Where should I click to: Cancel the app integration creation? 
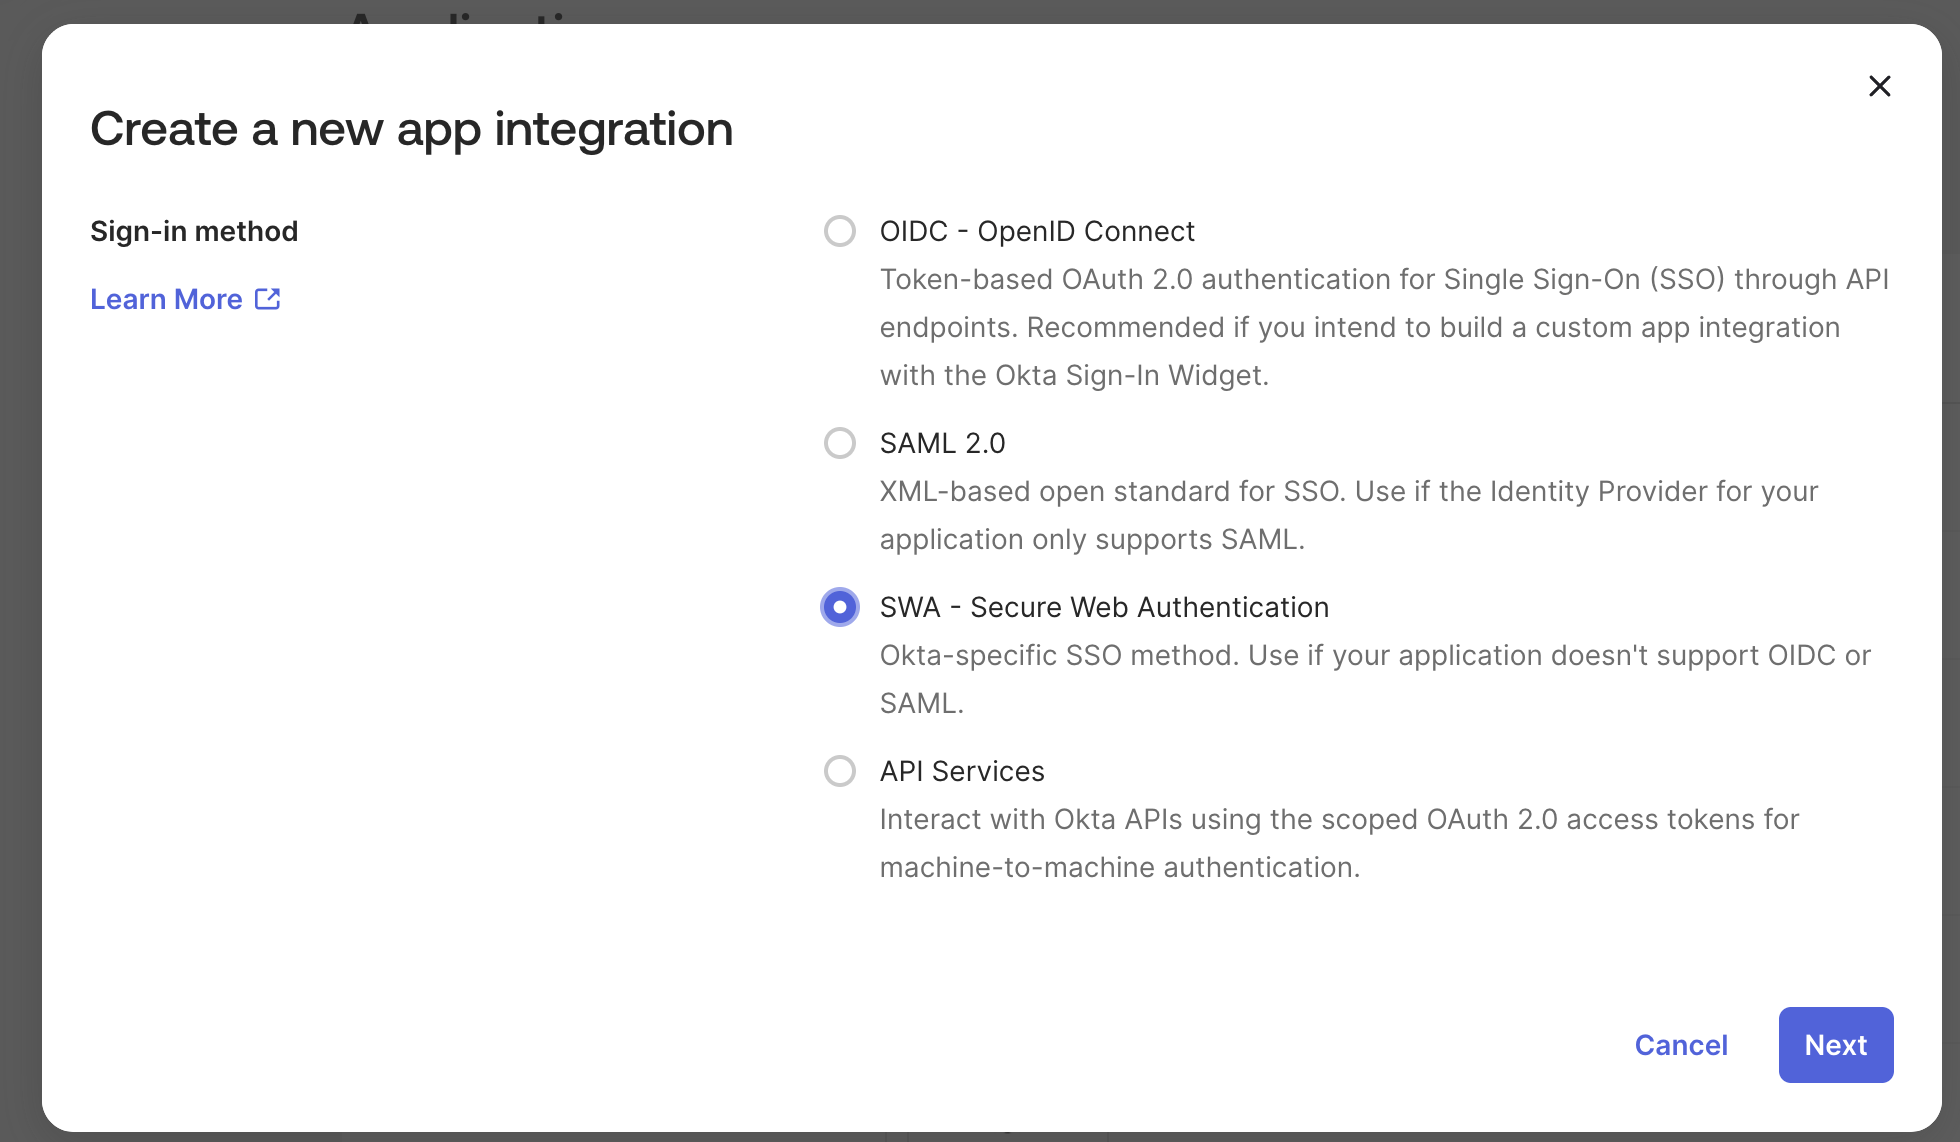coord(1681,1045)
